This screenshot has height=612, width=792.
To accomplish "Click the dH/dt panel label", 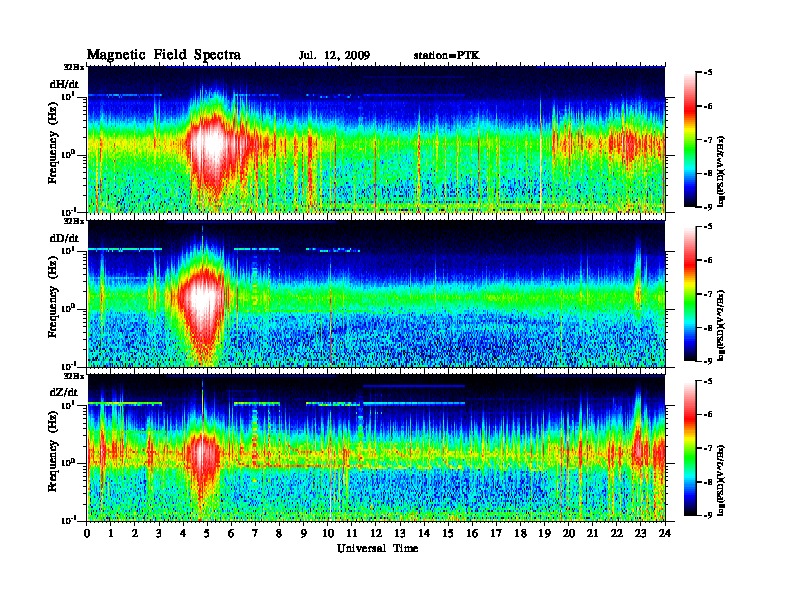I will click(64, 84).
